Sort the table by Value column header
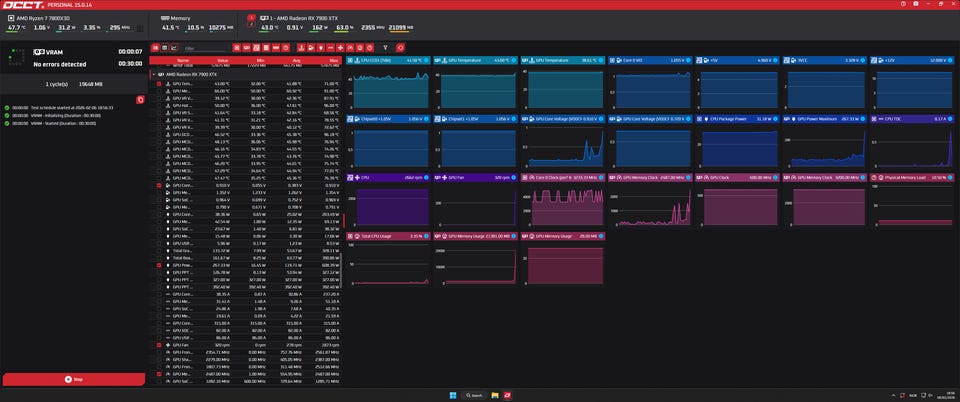 [222, 60]
